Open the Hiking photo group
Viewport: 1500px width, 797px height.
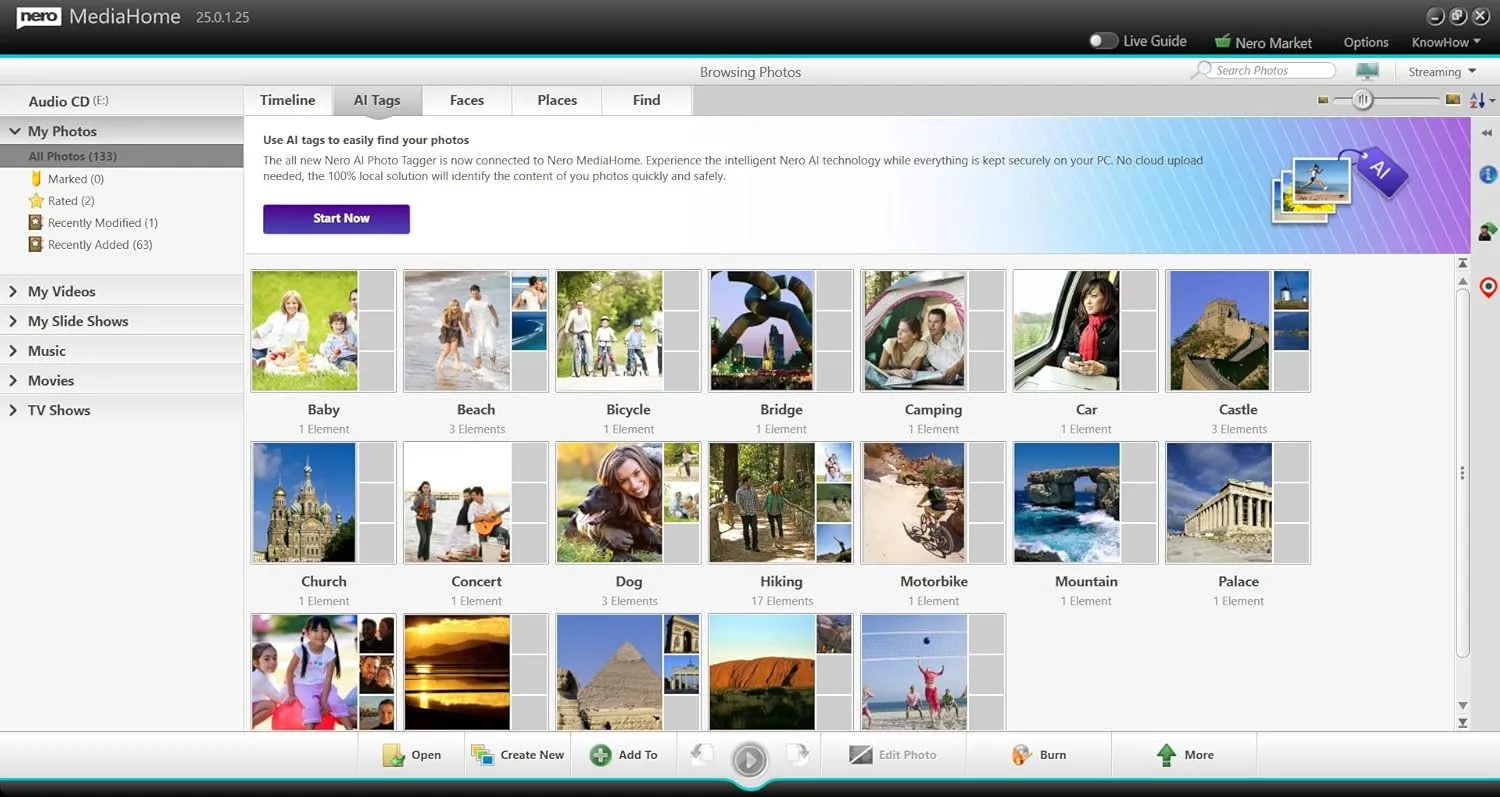point(781,502)
